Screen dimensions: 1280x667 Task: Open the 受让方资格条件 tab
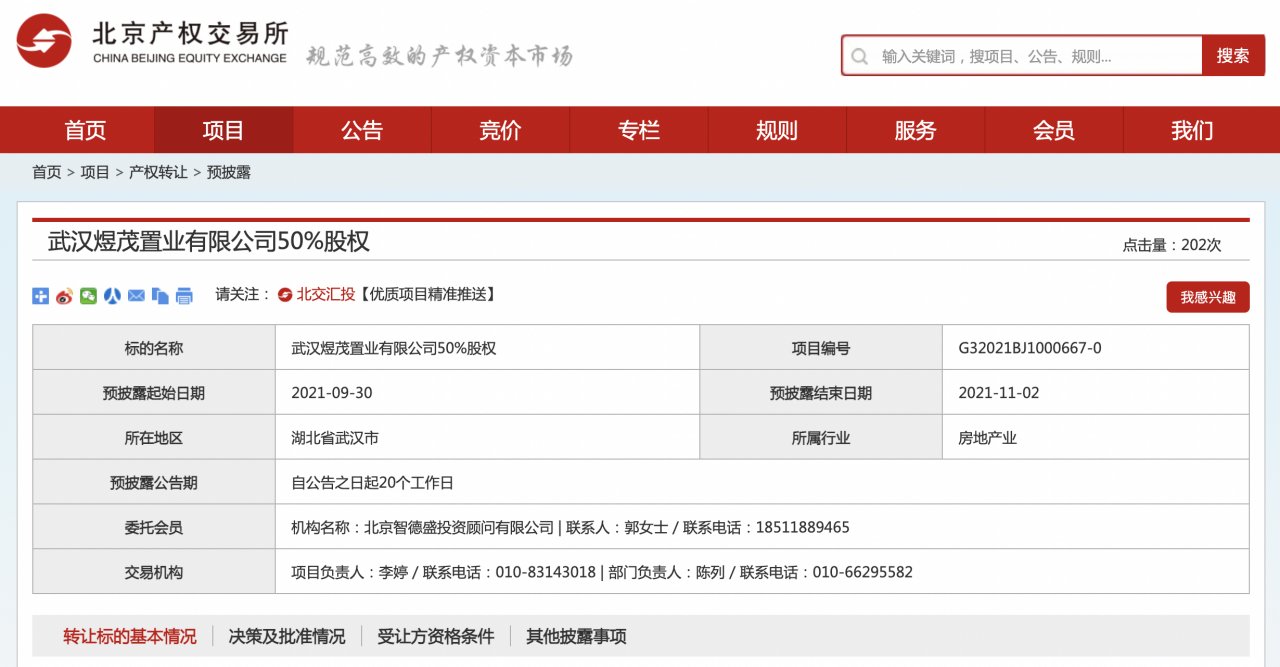point(435,635)
